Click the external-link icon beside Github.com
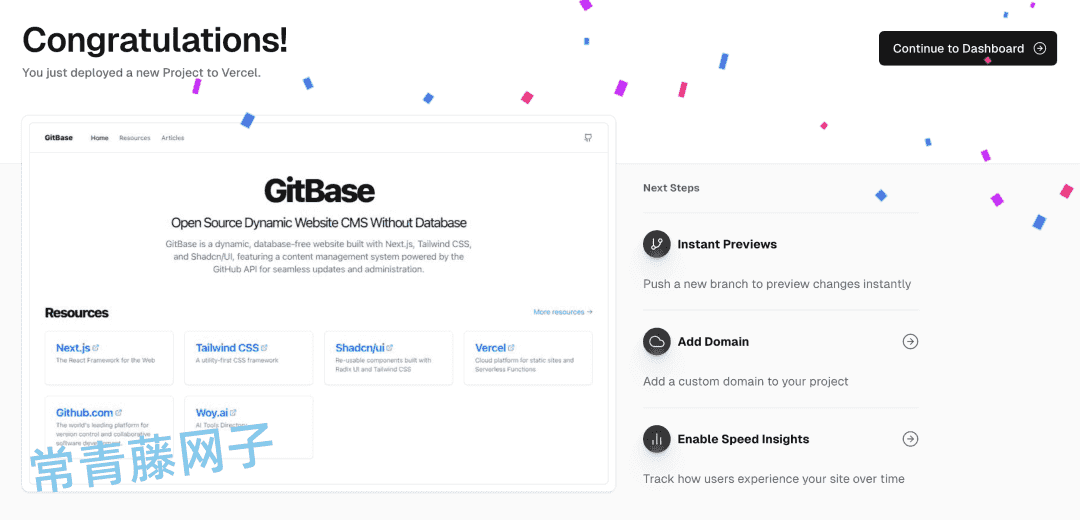The image size is (1080, 520). click(118, 413)
